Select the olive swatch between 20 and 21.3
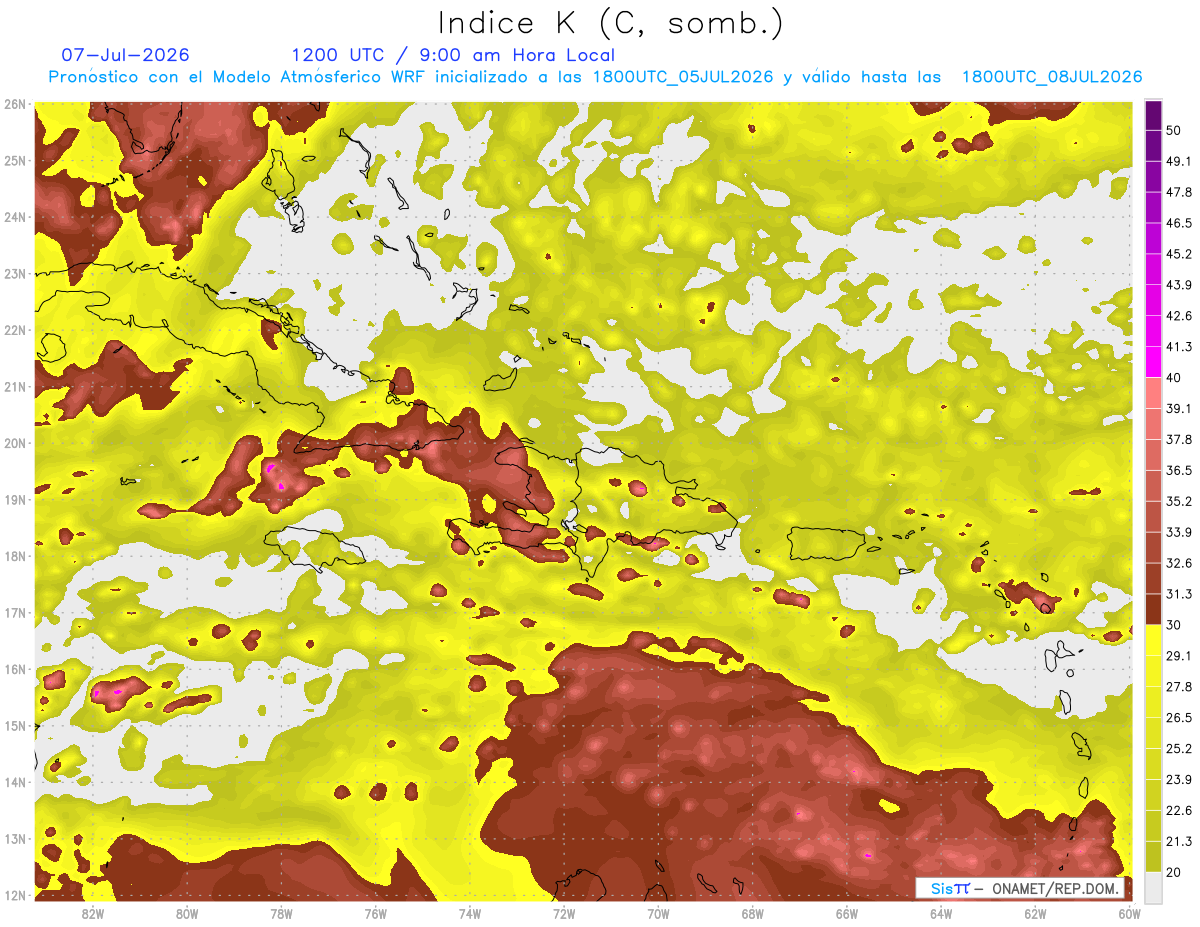The width and height of the screenshot is (1200, 927). 1153,856
